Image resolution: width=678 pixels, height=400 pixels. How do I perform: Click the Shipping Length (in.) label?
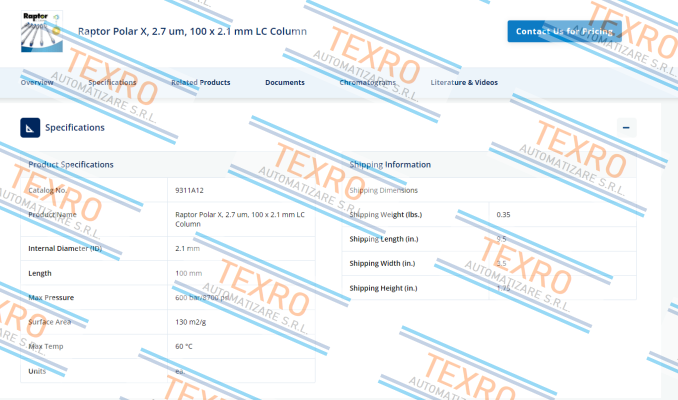click(384, 239)
